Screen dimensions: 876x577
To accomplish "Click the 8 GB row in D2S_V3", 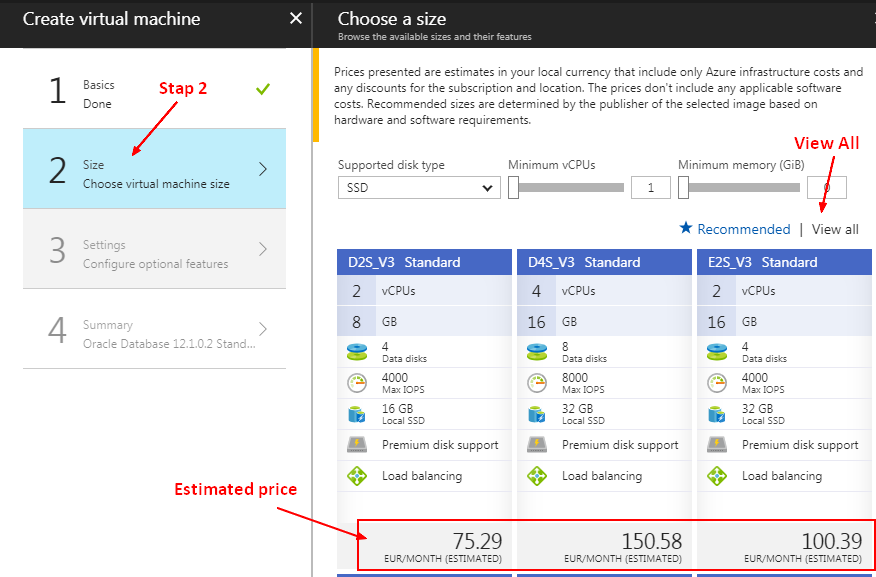I will [424, 322].
